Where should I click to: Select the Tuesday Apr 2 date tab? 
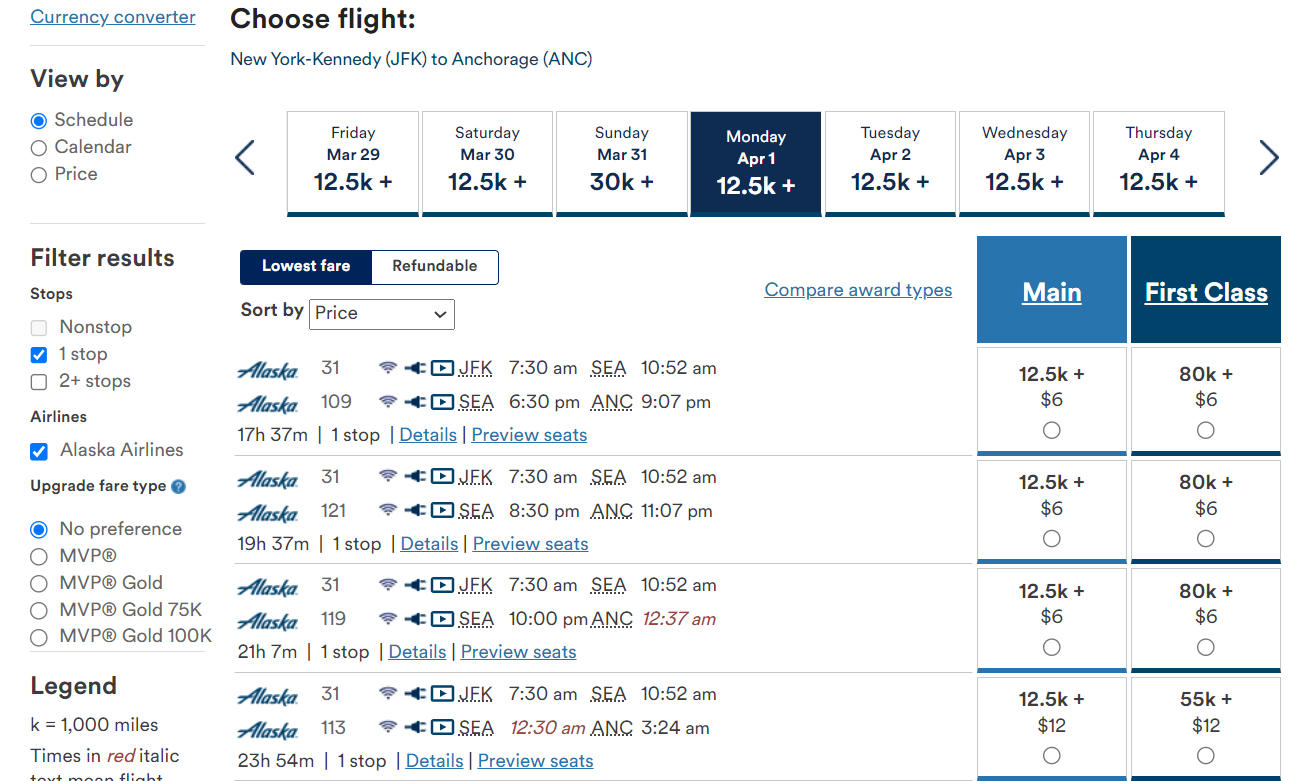(890, 163)
